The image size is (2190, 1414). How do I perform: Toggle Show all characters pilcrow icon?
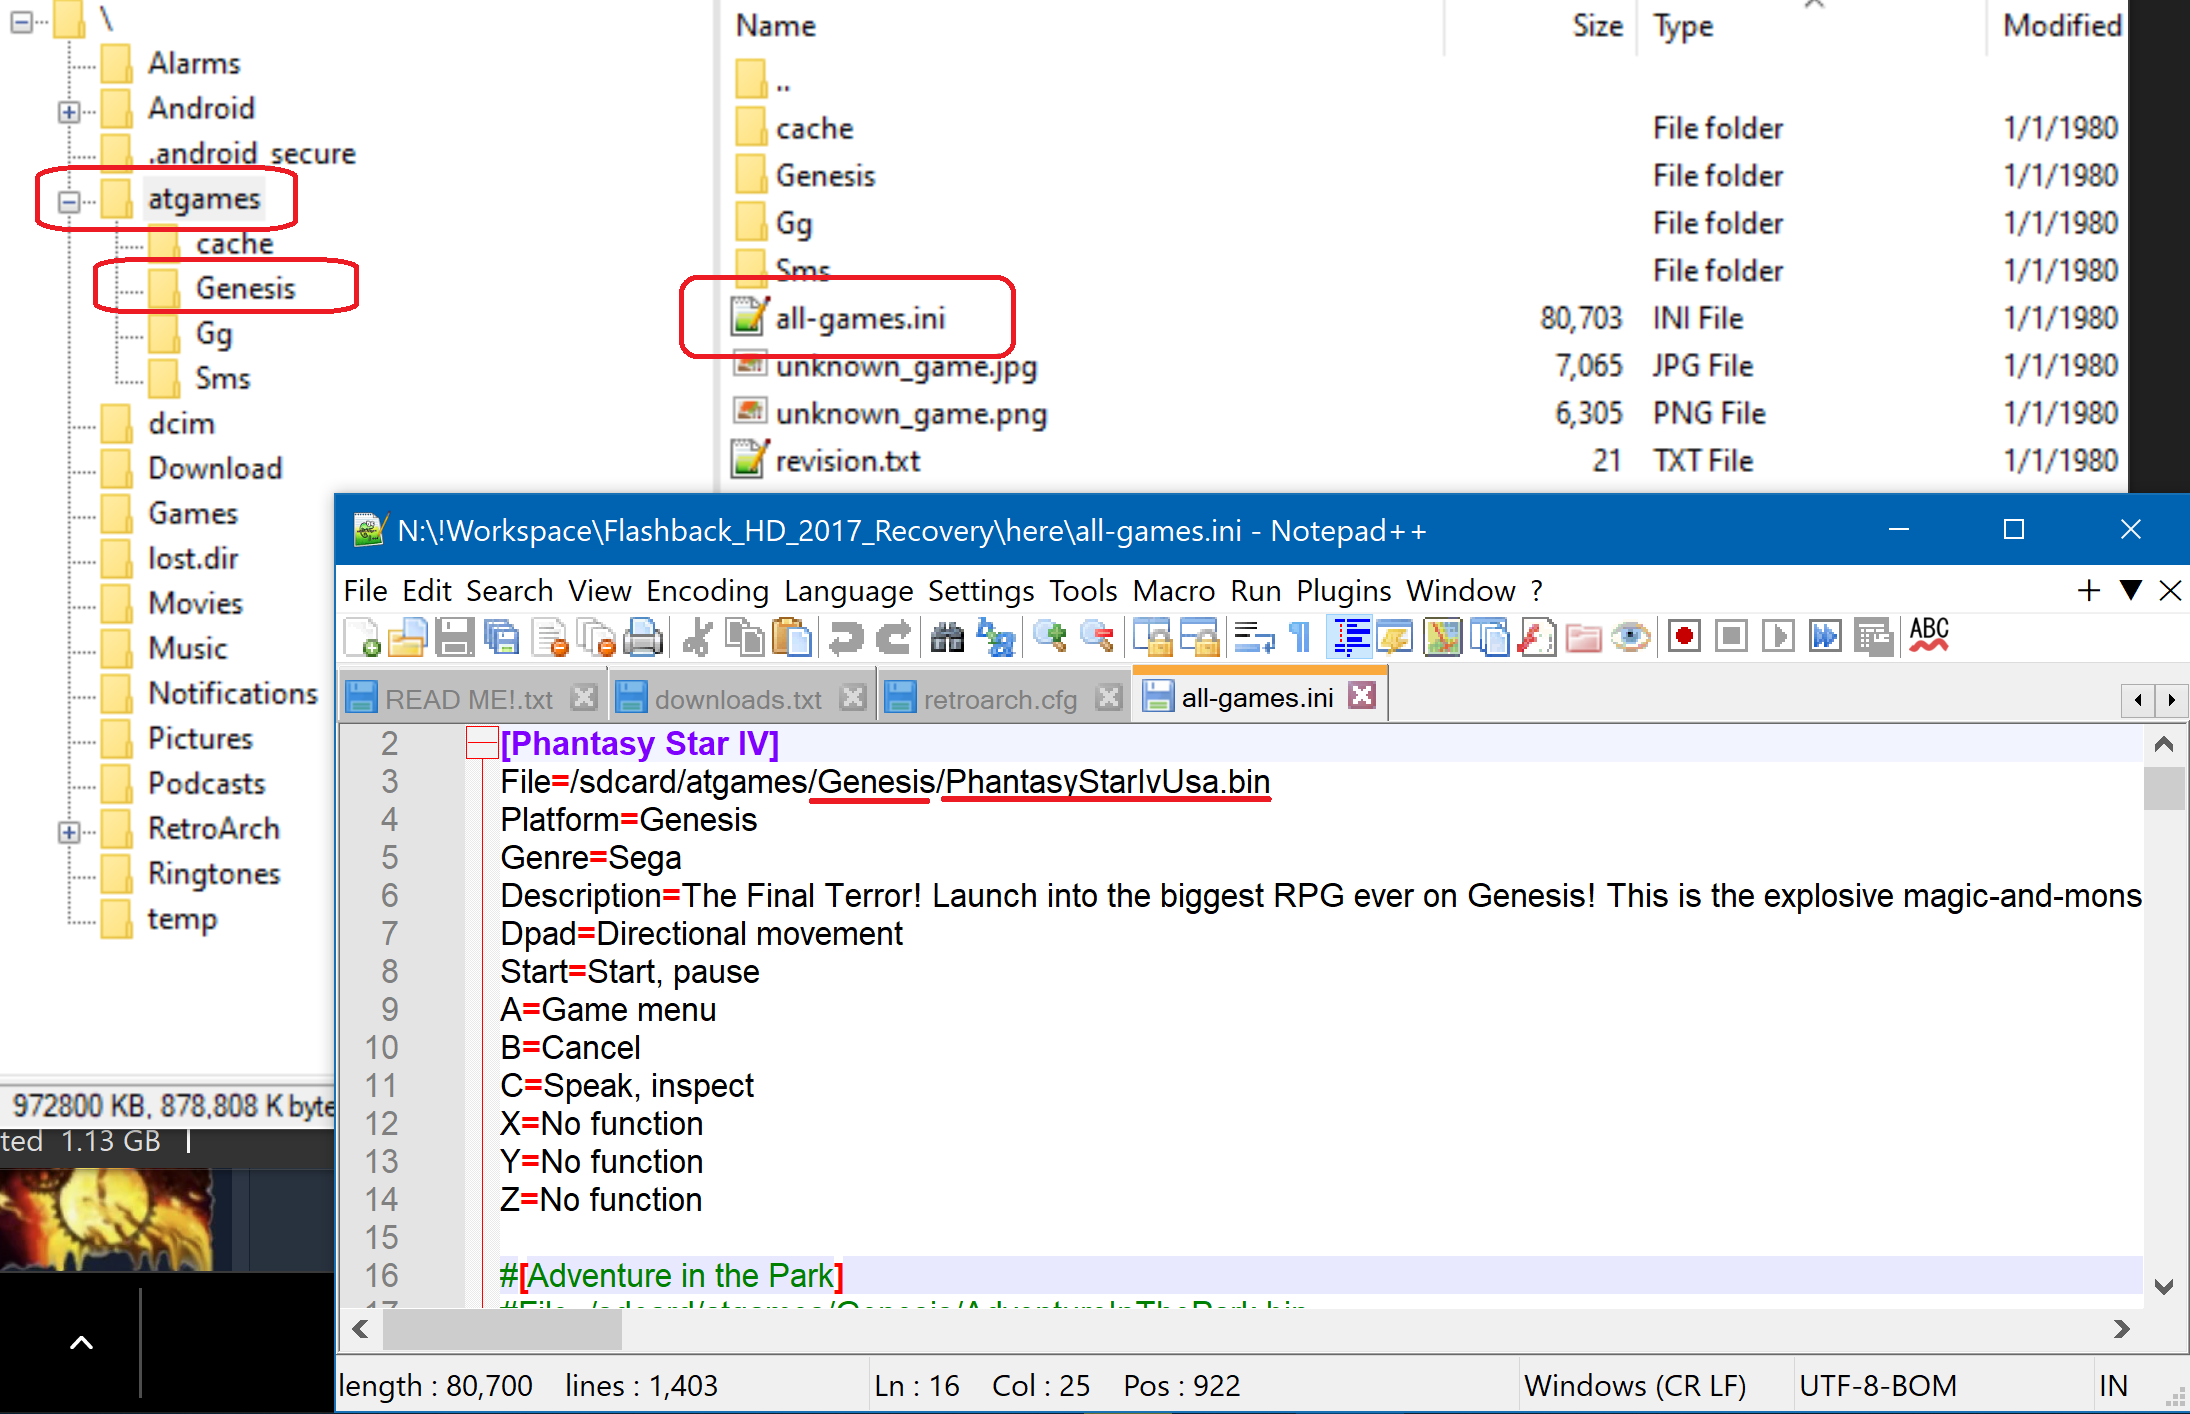1300,637
